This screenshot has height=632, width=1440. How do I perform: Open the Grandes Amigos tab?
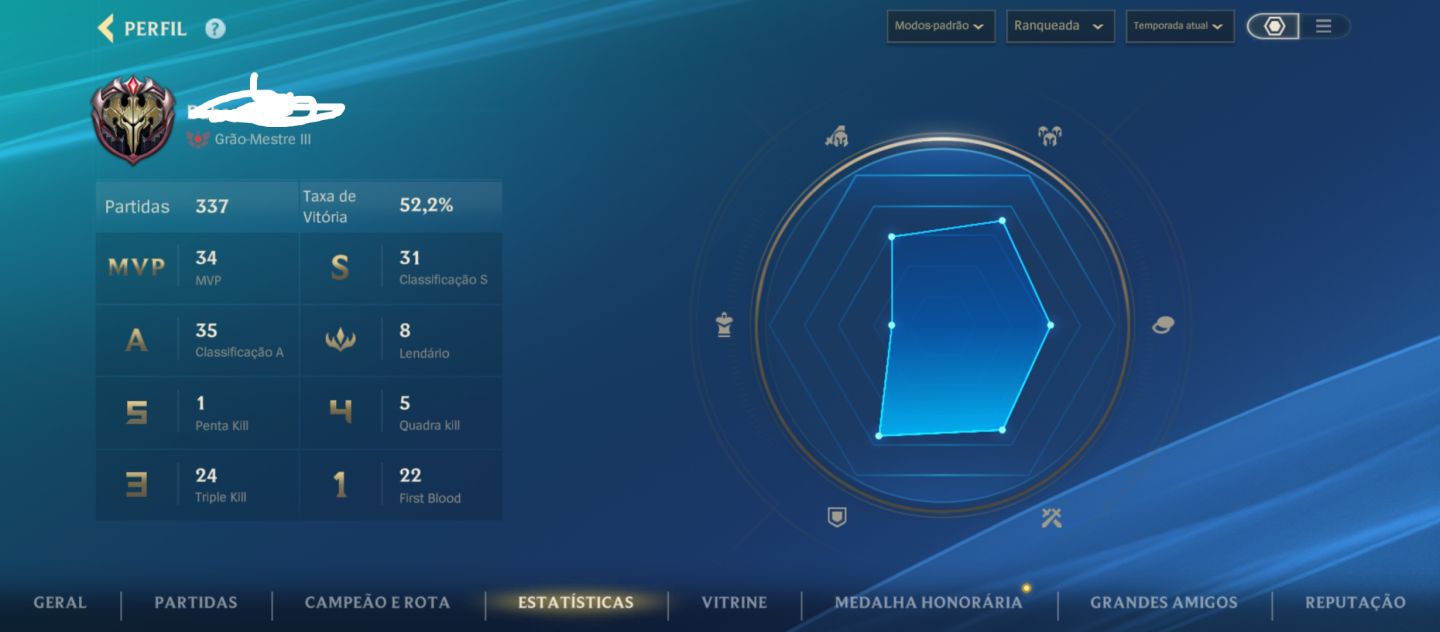click(1164, 603)
